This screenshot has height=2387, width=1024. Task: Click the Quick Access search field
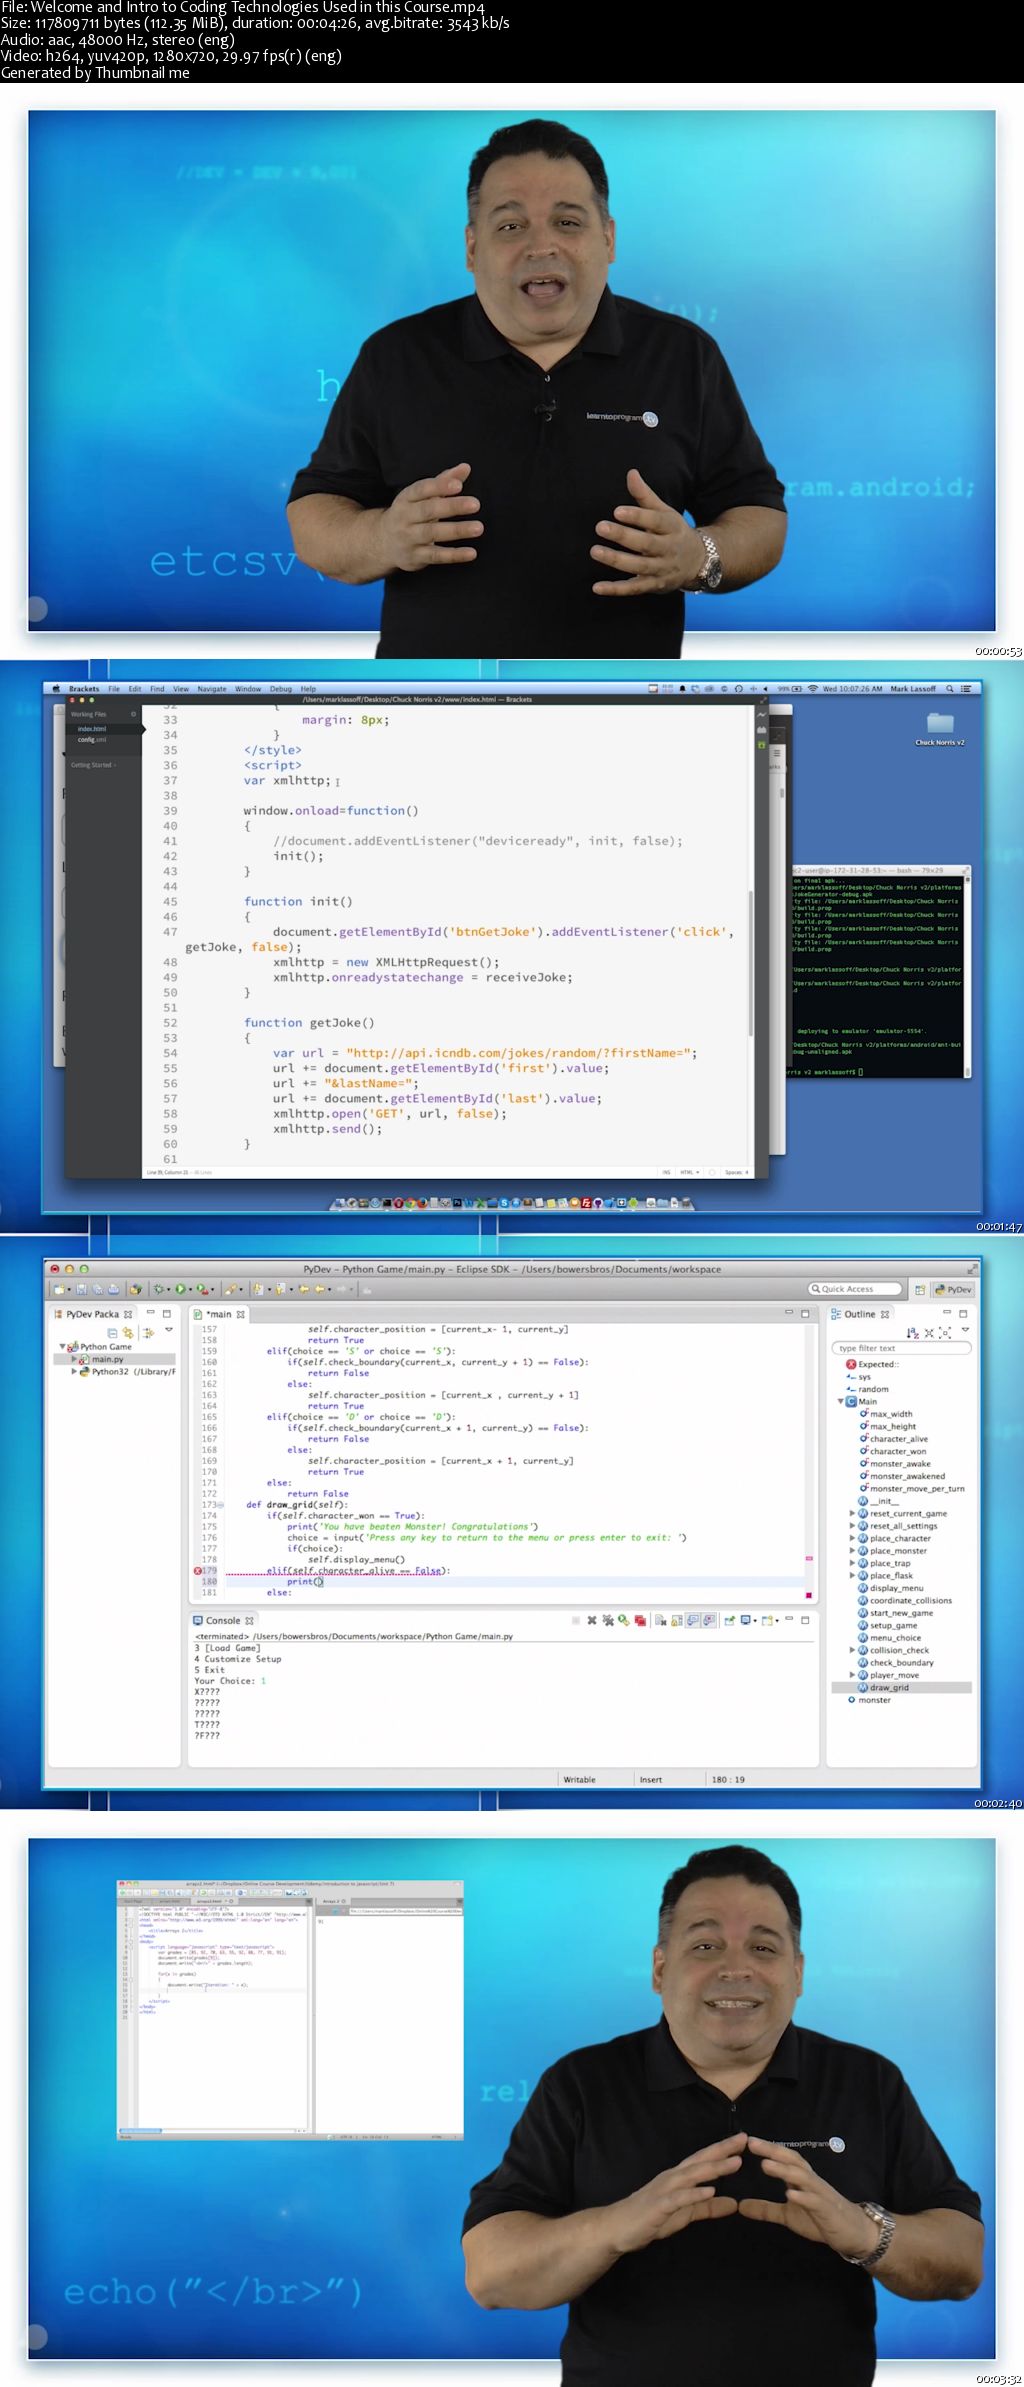point(855,1289)
